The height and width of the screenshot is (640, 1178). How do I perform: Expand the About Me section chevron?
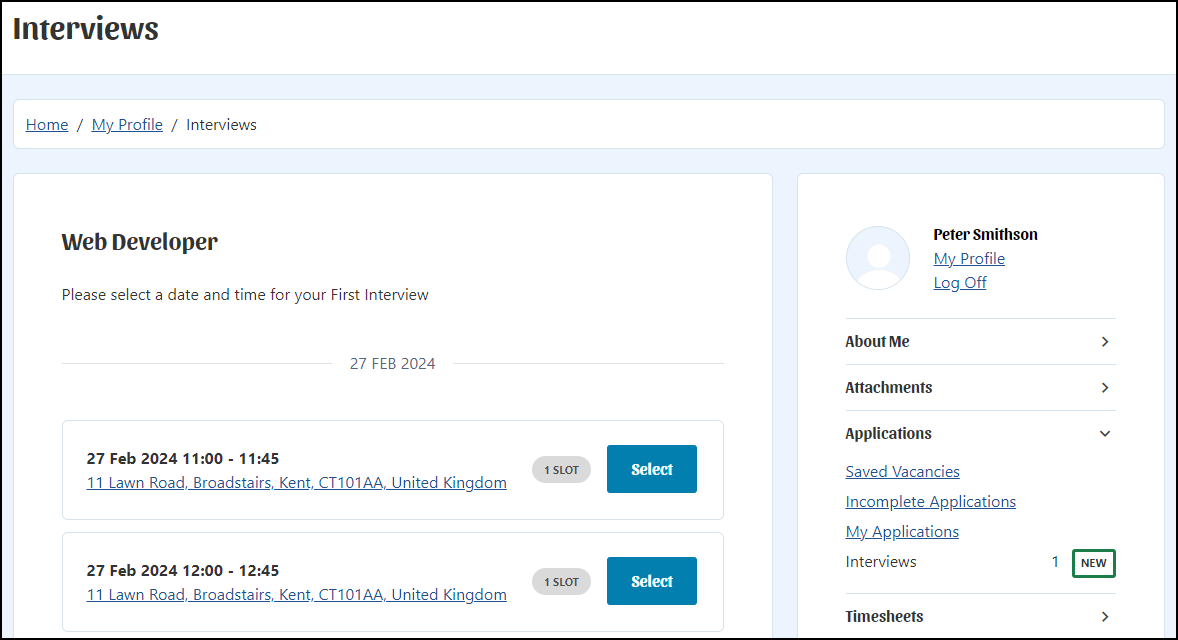(1104, 342)
